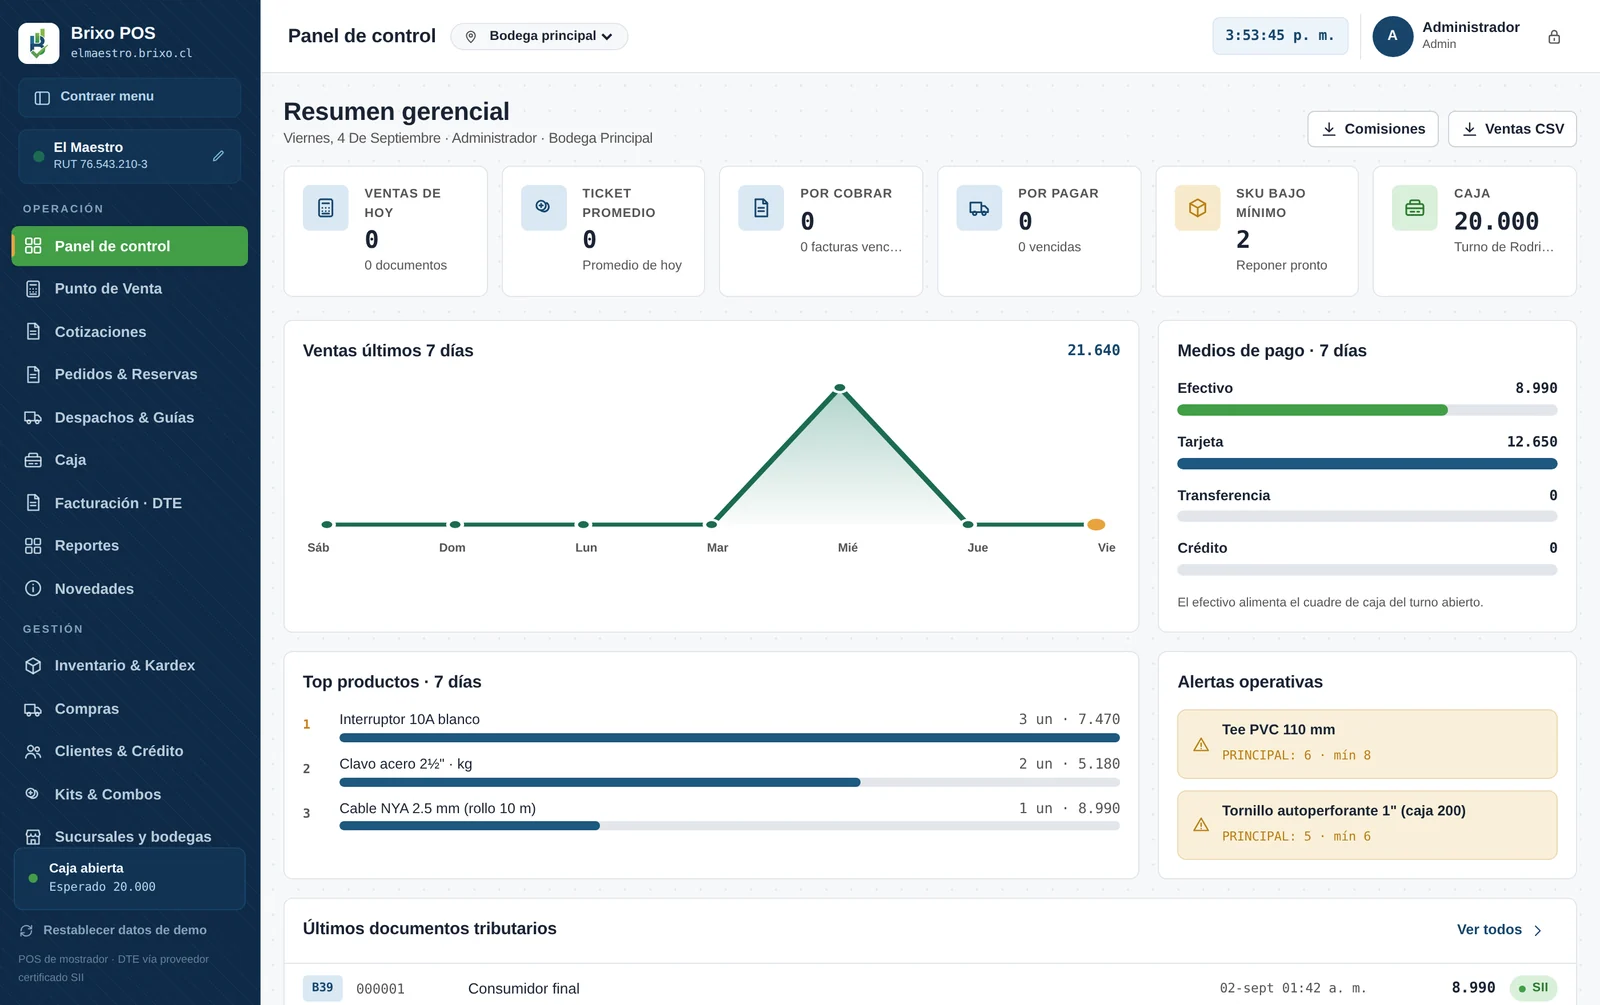Open the Caja abierta status card
This screenshot has width=1600, height=1005.
[129, 878]
